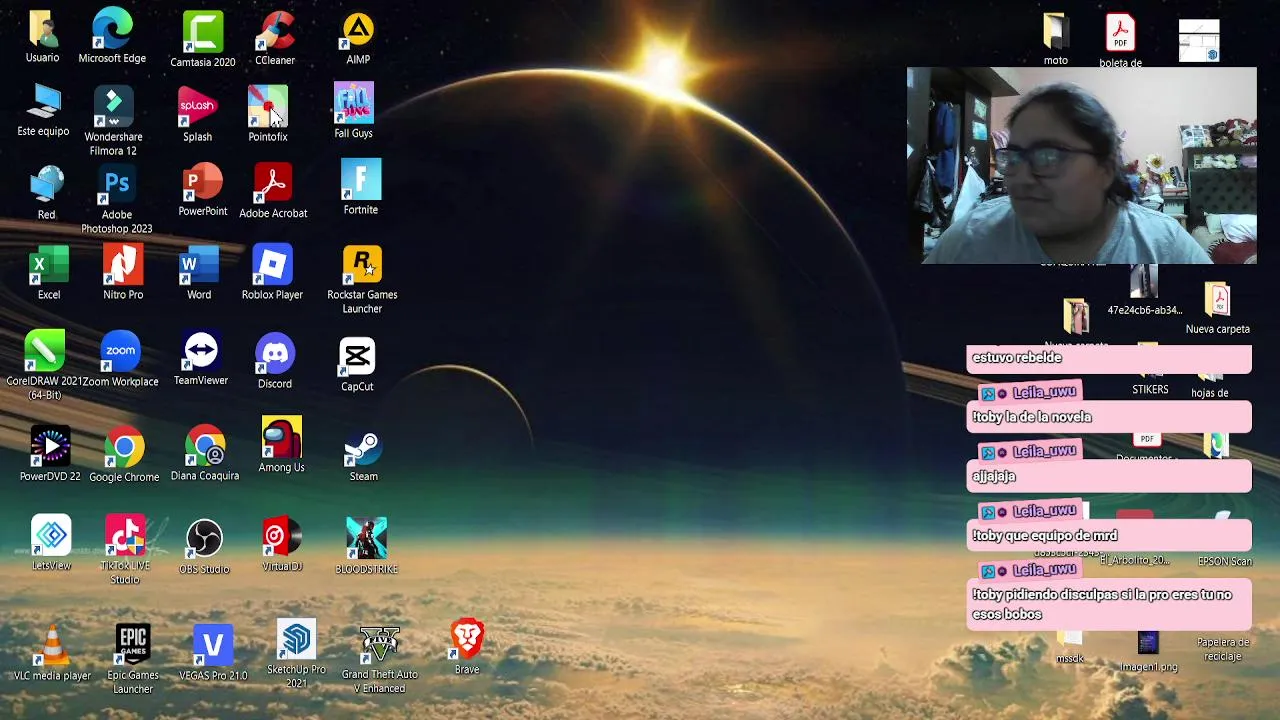Open the Excel shortcut

click(x=49, y=267)
